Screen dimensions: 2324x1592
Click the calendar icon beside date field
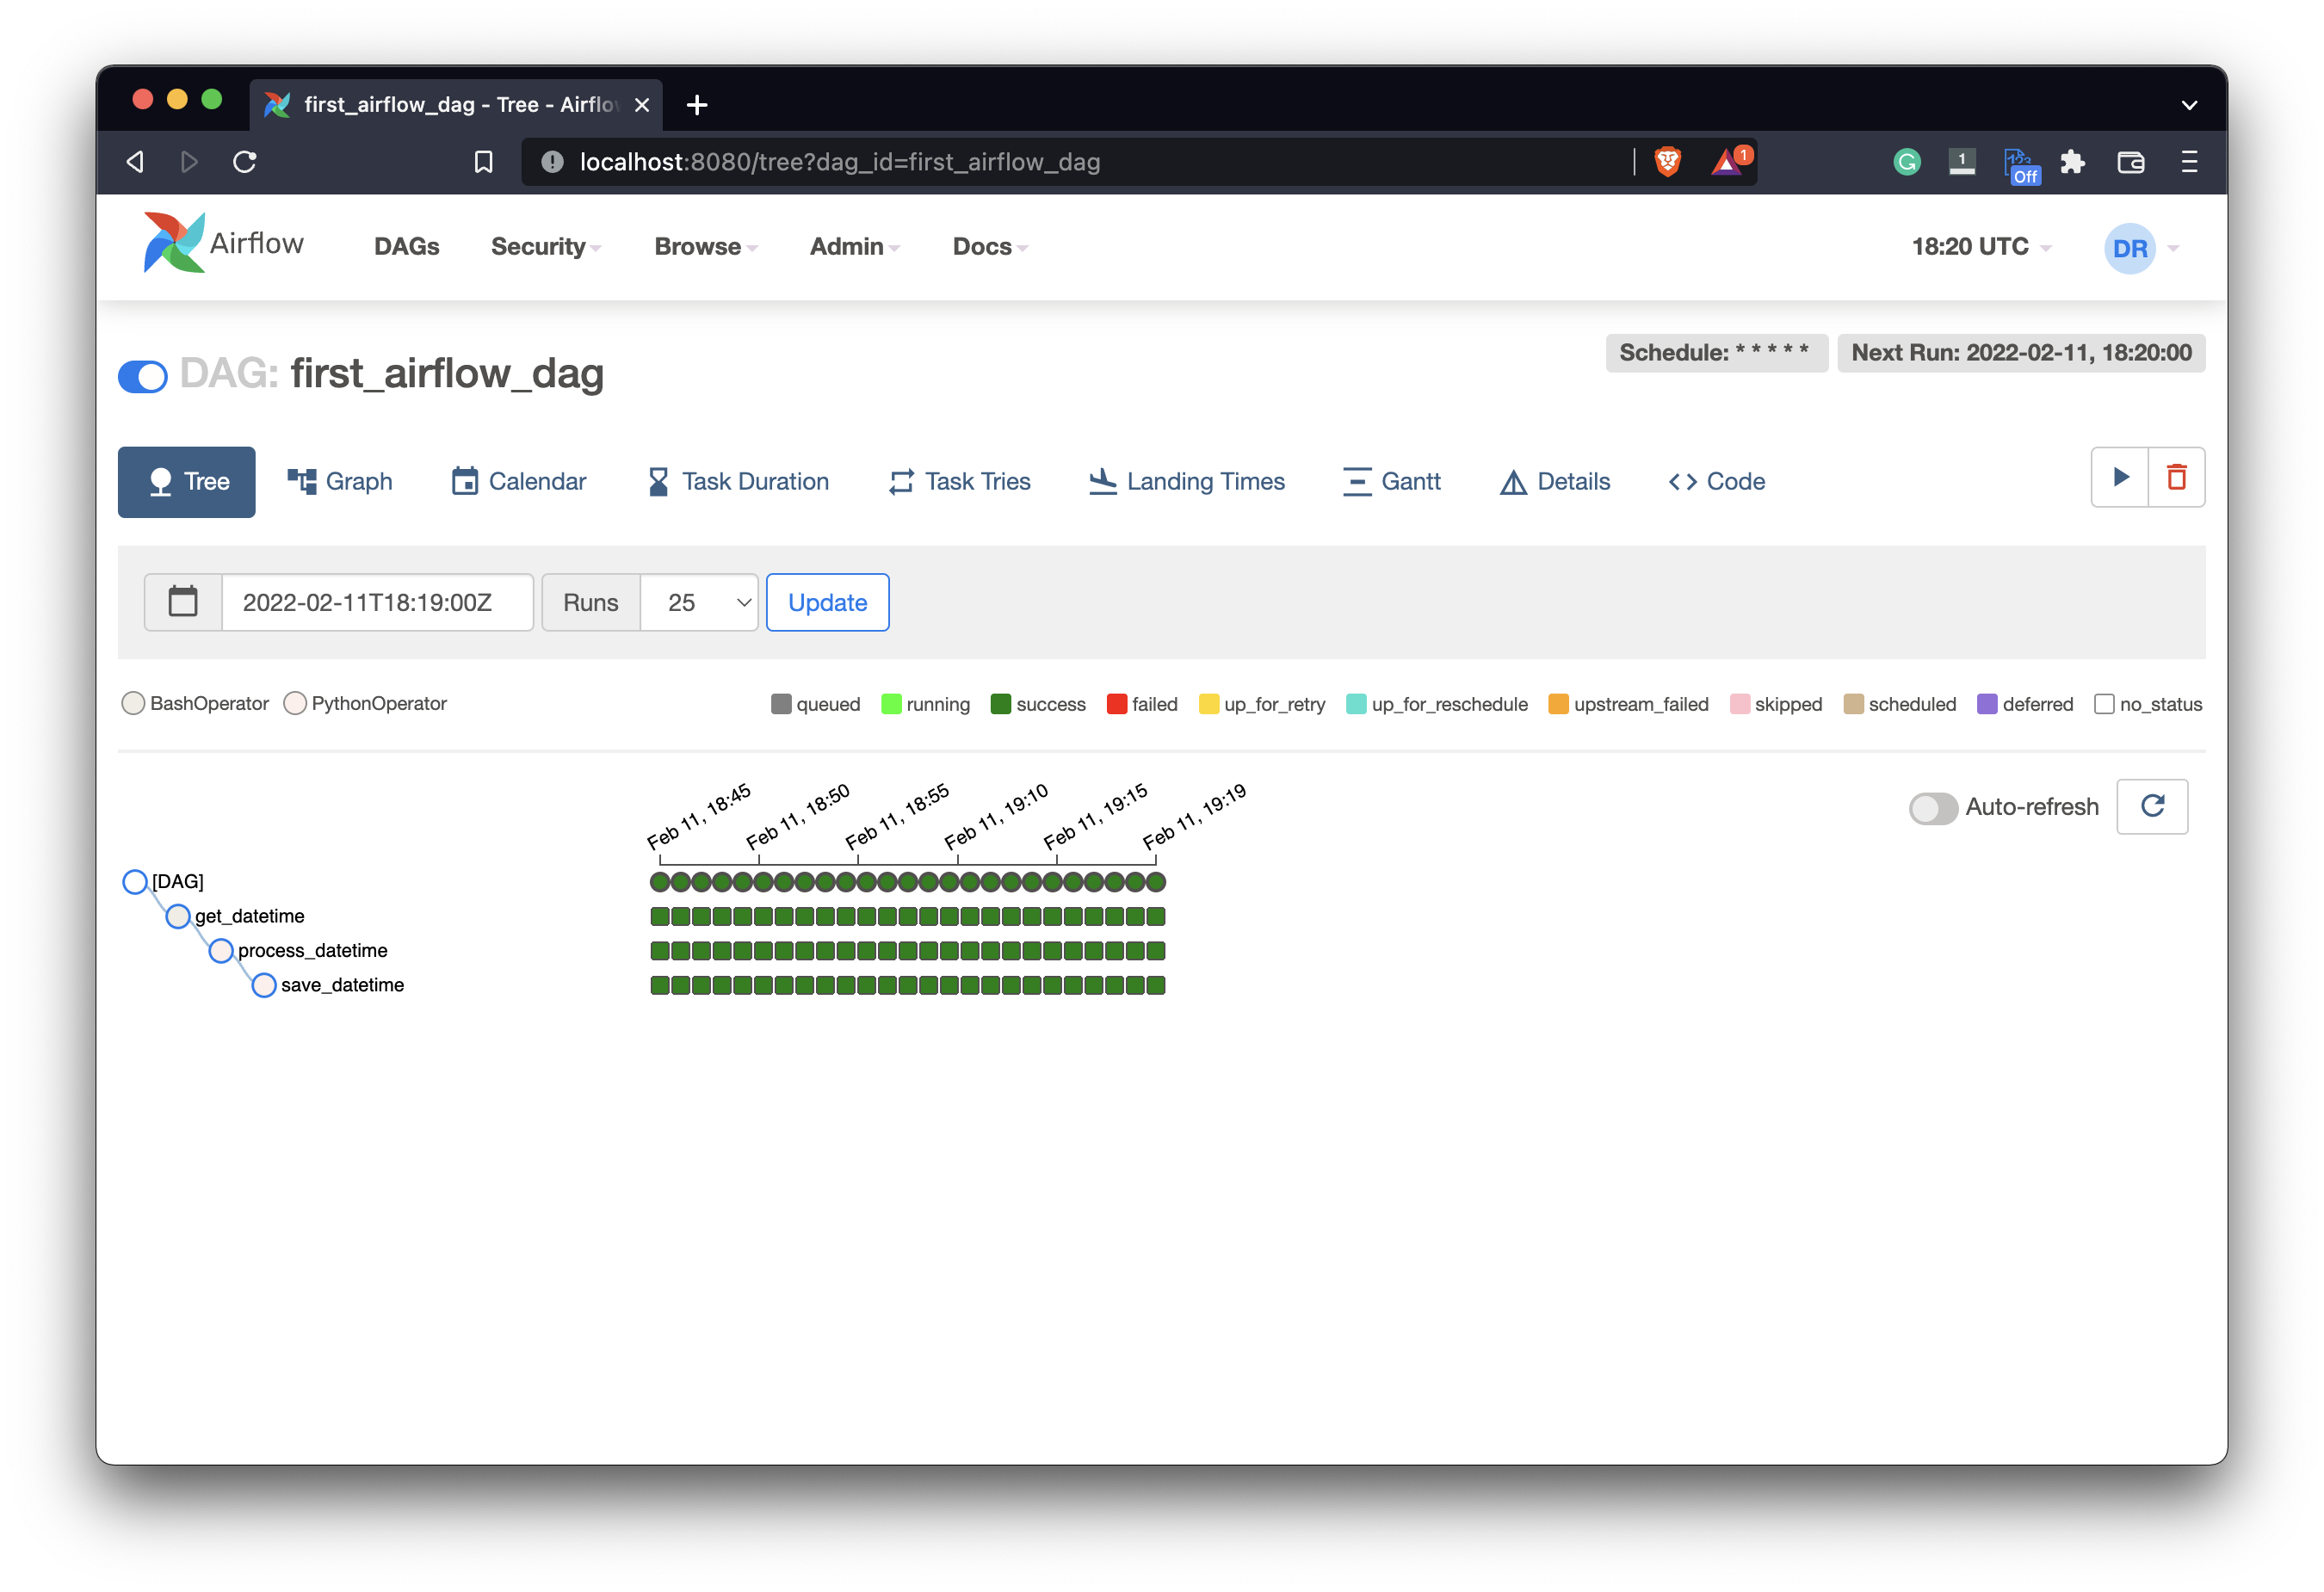[183, 602]
